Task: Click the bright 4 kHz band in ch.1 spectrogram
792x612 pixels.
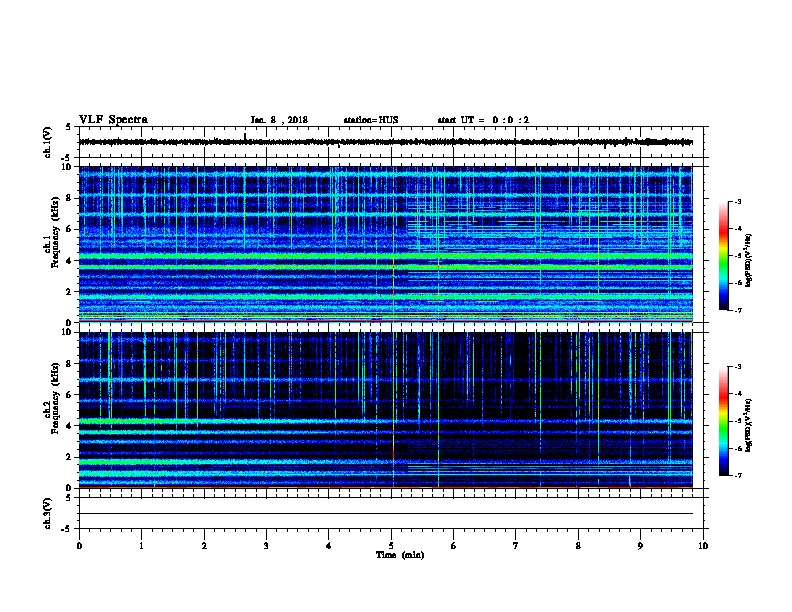Action: tap(386, 257)
